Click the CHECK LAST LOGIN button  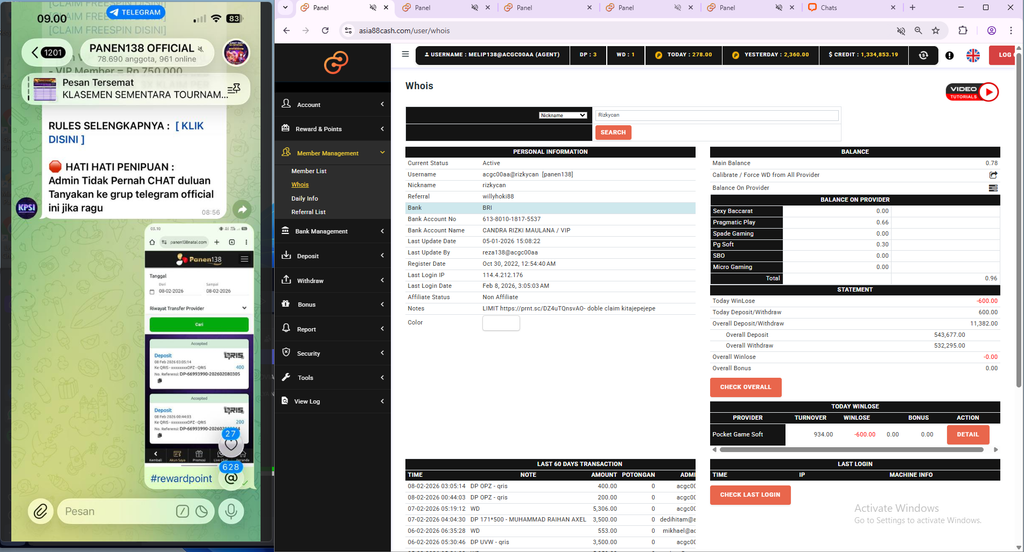(750, 495)
